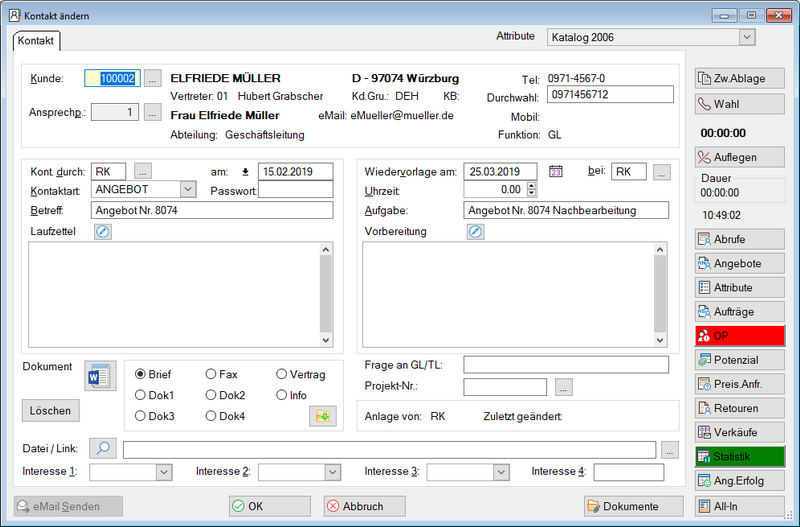Open the Attribute Katalog 2006 dropdown
The image size is (800, 527).
point(746,38)
